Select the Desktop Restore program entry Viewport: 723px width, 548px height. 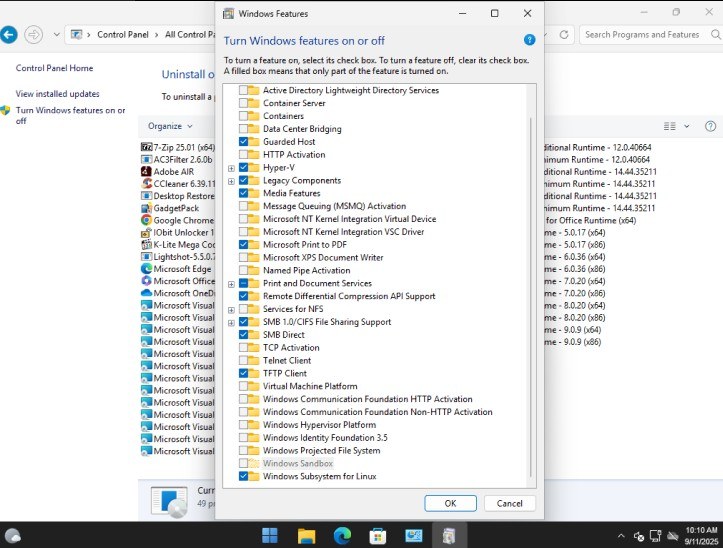[178, 196]
